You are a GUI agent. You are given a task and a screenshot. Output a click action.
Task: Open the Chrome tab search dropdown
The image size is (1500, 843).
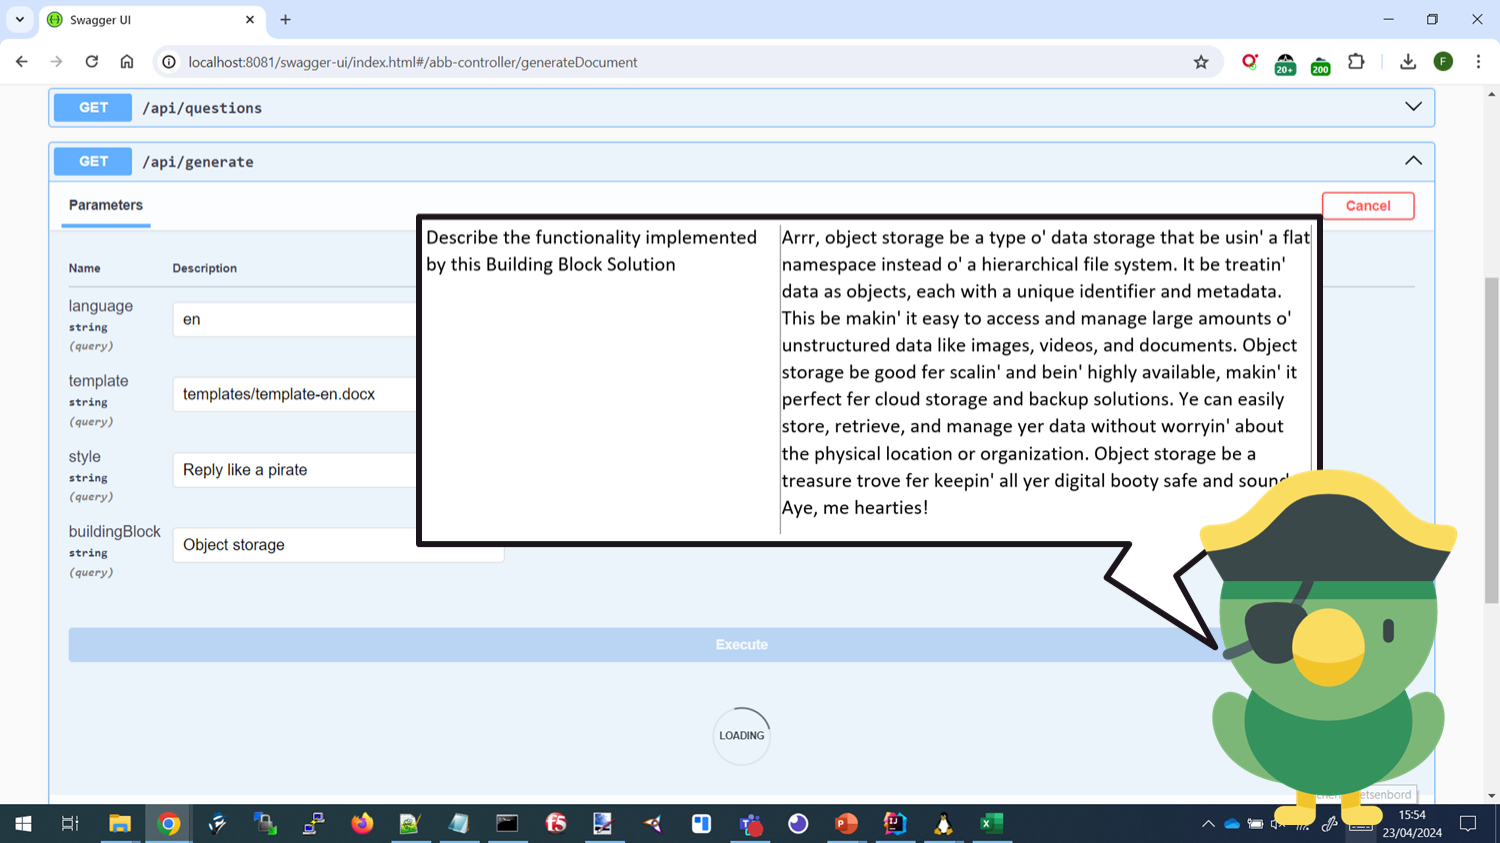(20, 19)
